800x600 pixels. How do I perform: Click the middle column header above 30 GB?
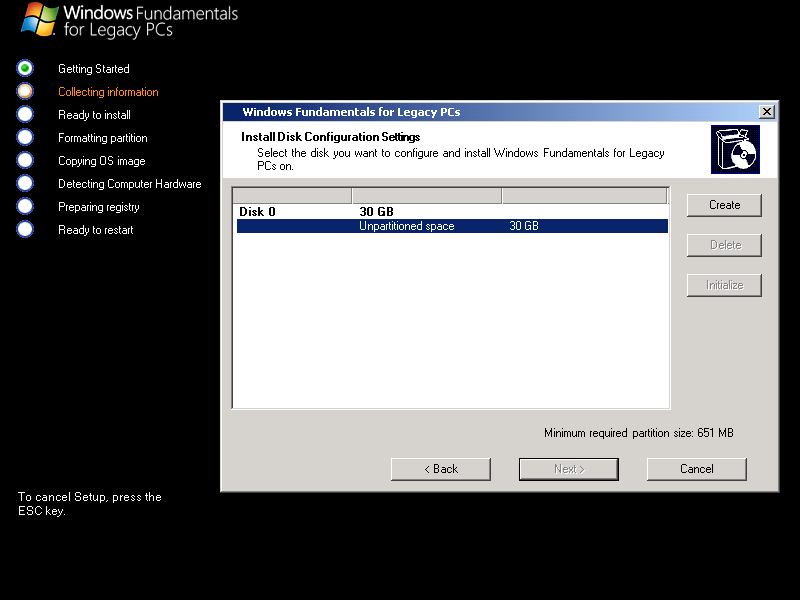pos(430,194)
